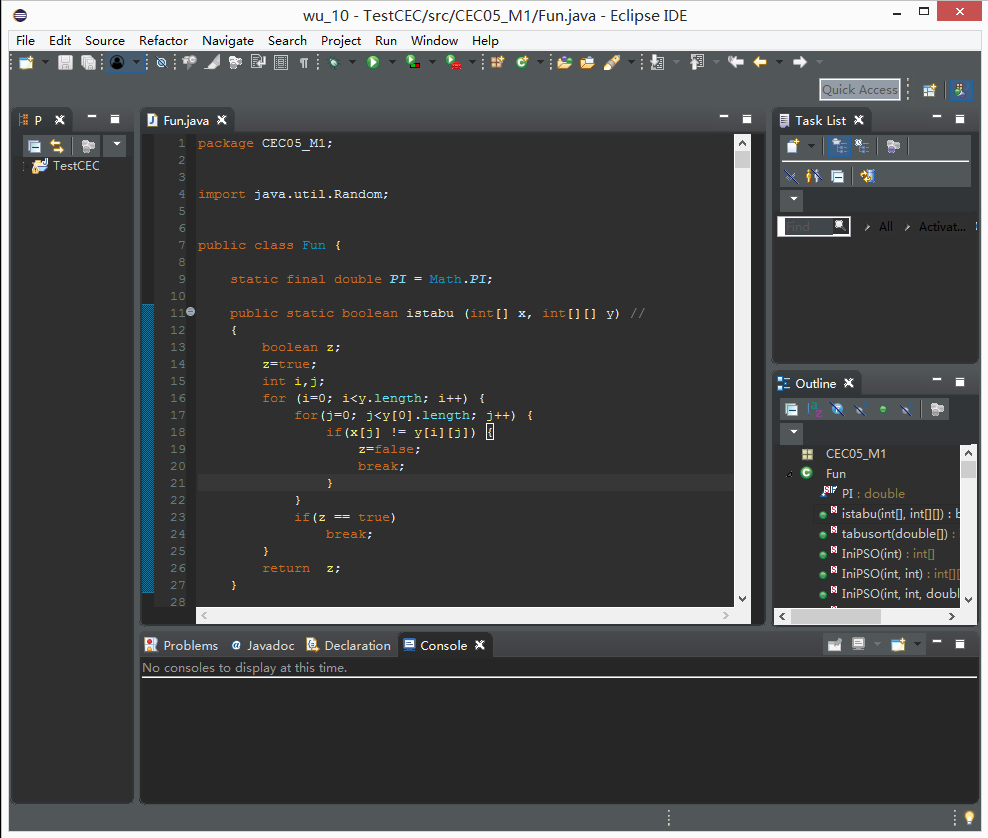Click Collapse All in Outline view
Screen dimensions: 988x838
pos(791,410)
